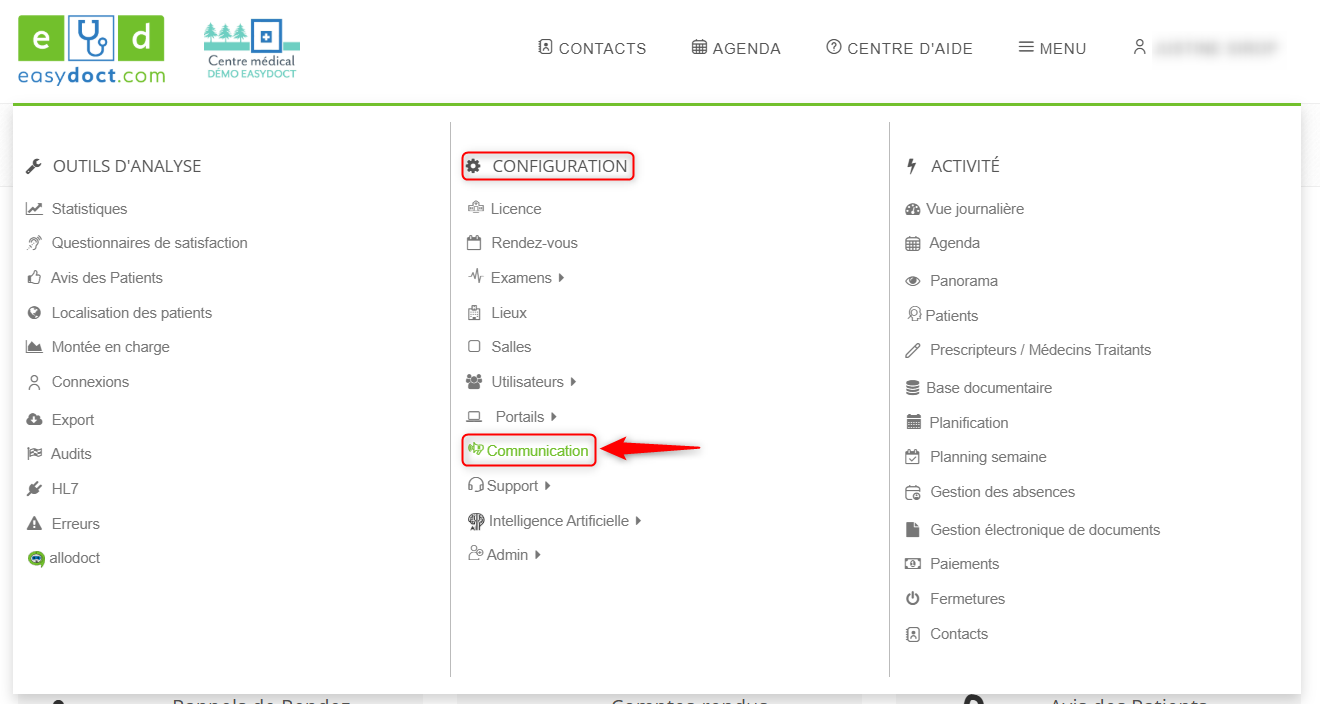This screenshot has width=1320, height=704.
Task: Click the user account name in header
Action: point(1216,48)
